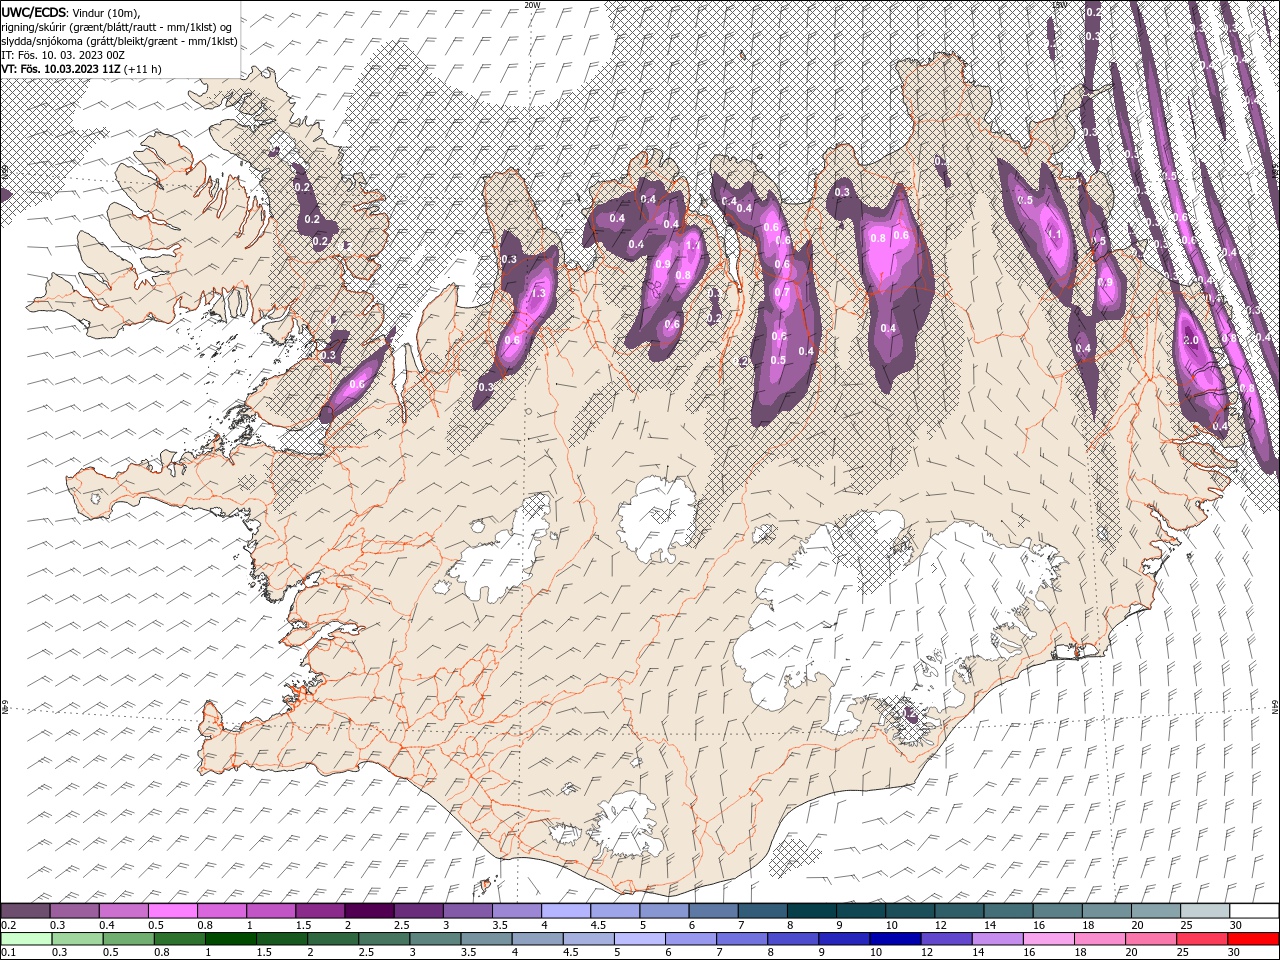The height and width of the screenshot is (960, 1280).
Task: Click the bright pink snow swatch between 0.5 and 0.8
Action: pyautogui.click(x=172, y=911)
